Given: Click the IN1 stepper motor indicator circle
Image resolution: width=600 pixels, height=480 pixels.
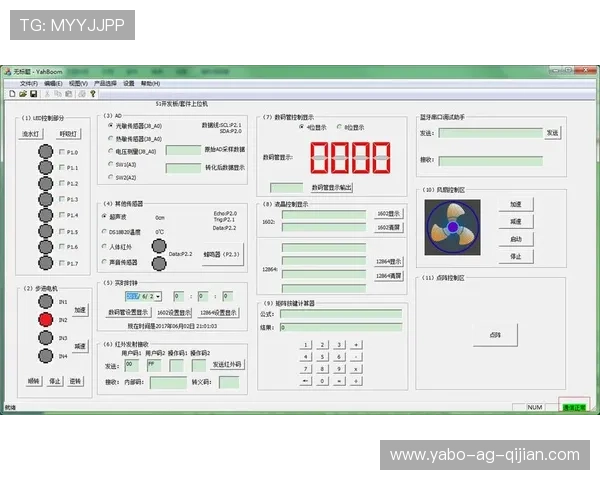Looking at the screenshot, I should pyautogui.click(x=45, y=301).
